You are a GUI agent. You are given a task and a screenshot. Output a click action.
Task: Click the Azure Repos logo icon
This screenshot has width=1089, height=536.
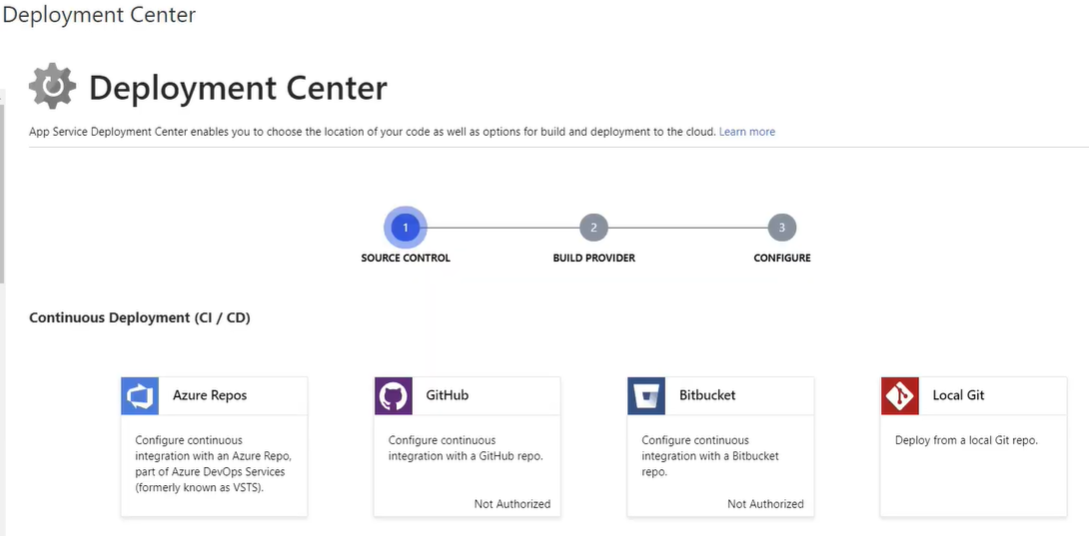140,396
